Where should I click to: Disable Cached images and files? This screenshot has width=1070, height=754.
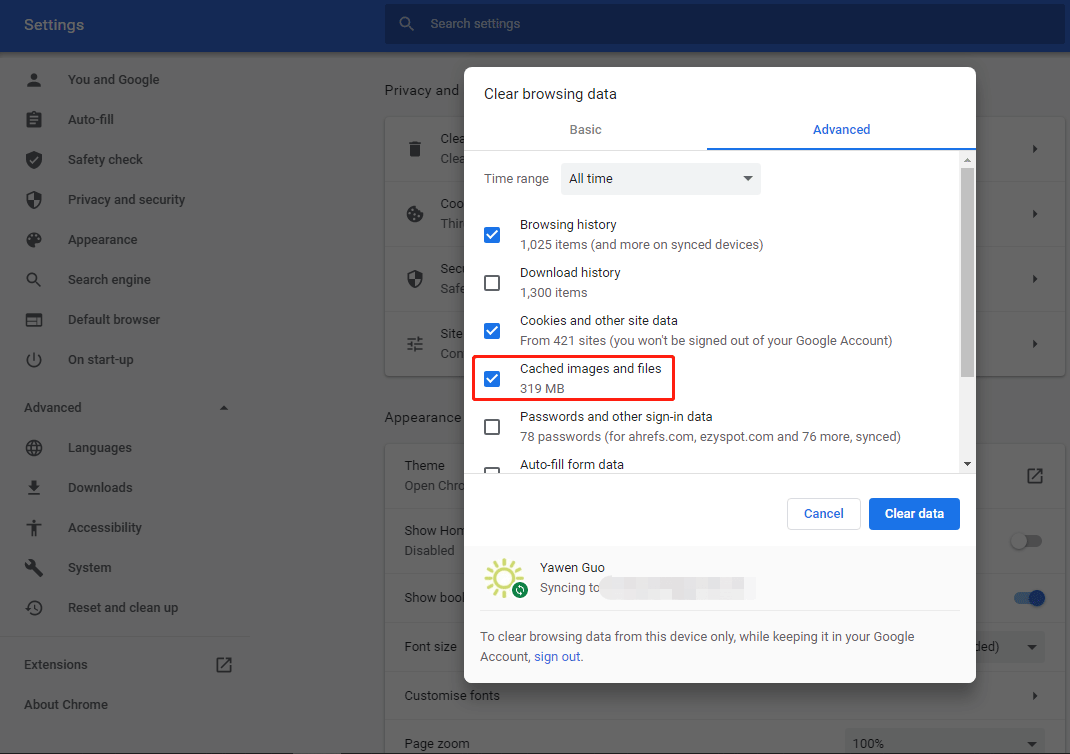click(492, 379)
